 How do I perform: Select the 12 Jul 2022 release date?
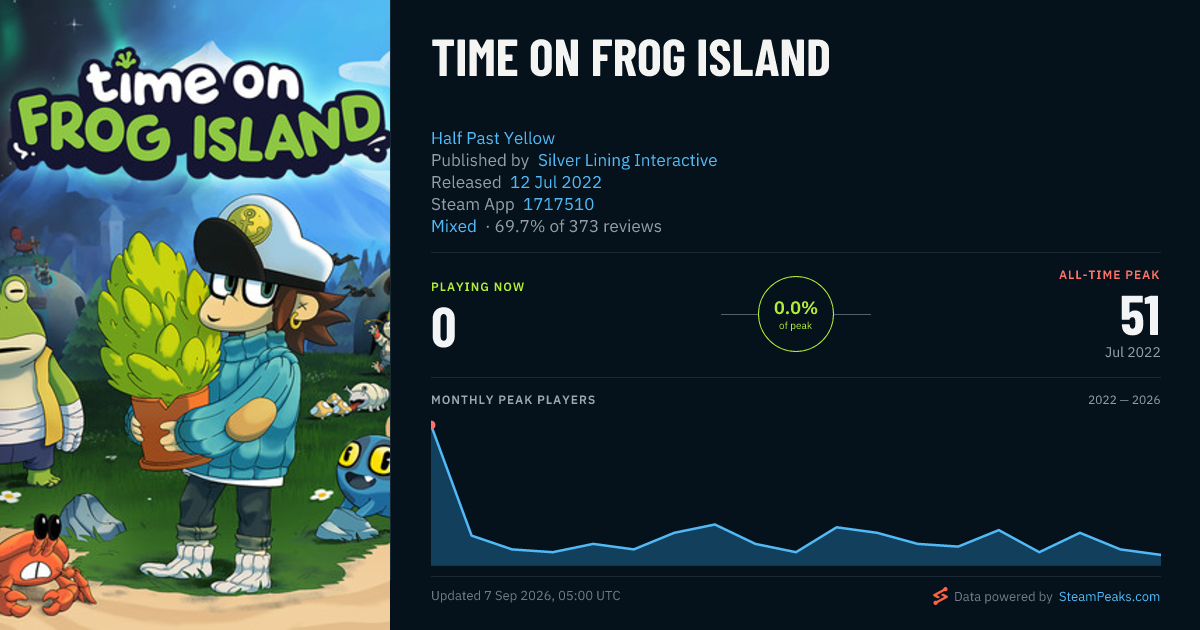(x=556, y=182)
